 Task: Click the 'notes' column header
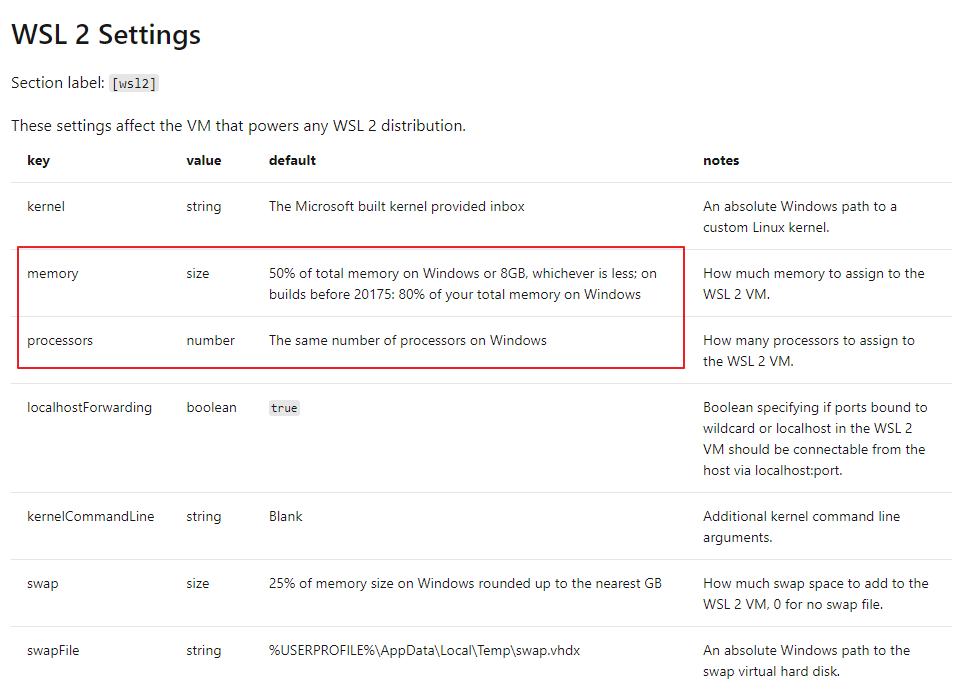pos(721,160)
